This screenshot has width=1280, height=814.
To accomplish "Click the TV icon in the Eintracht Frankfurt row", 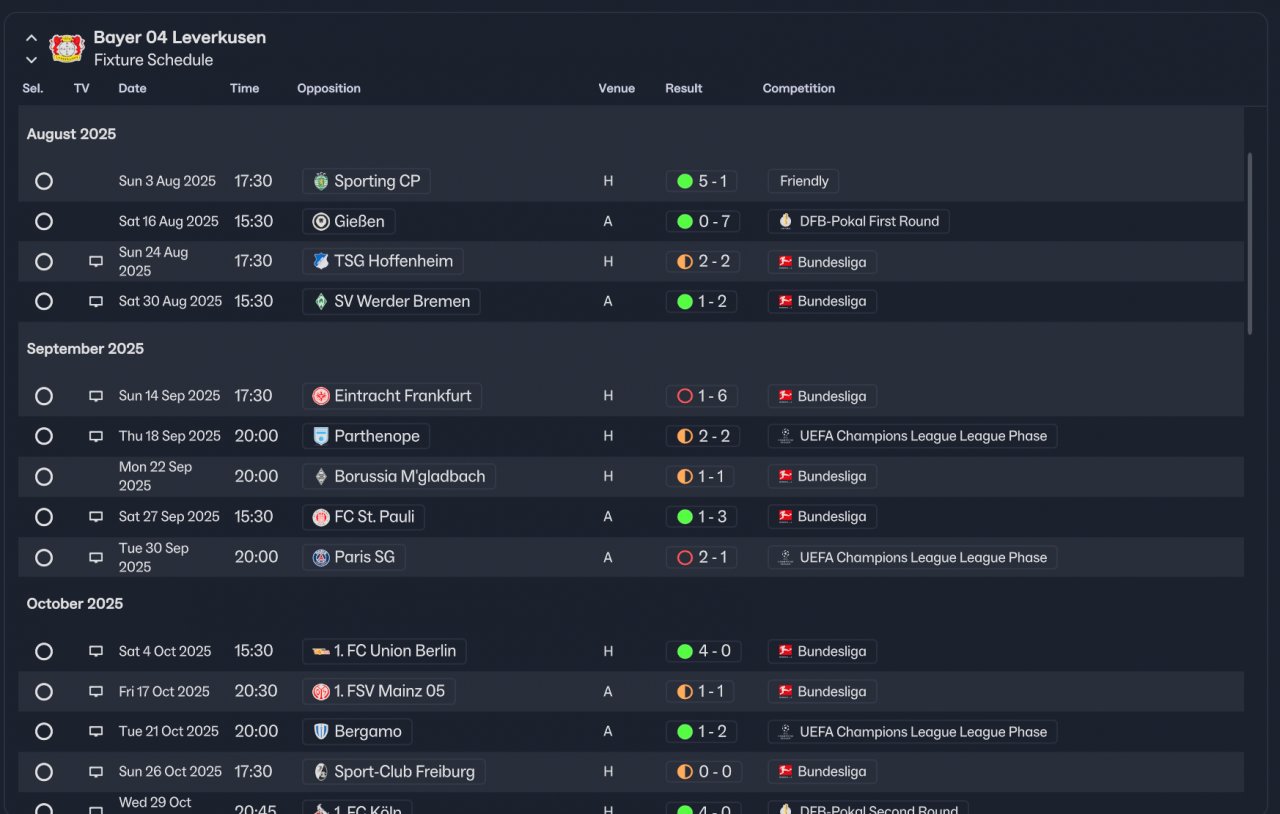I will [x=96, y=396].
